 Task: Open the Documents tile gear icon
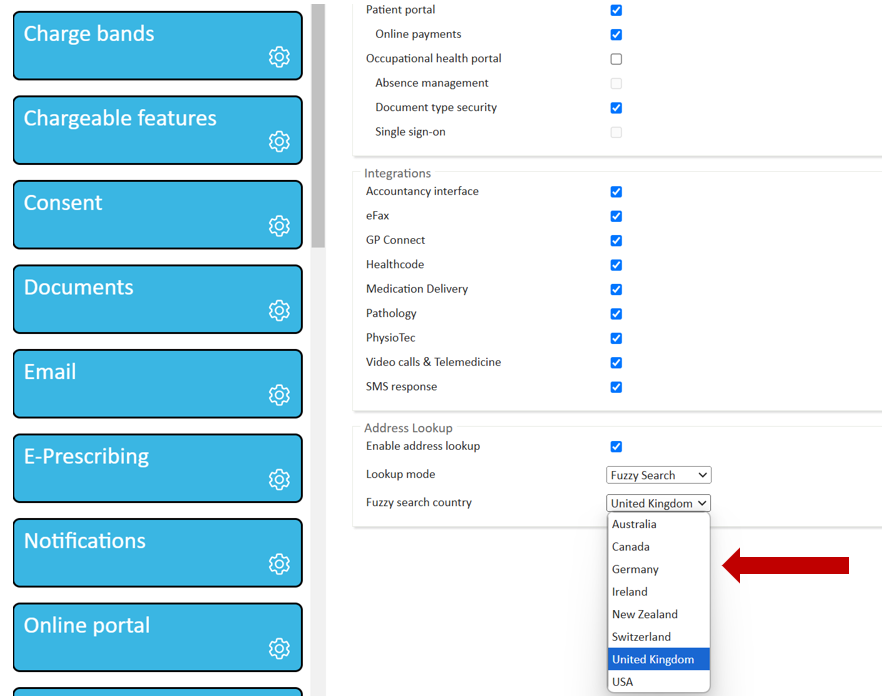pos(279,310)
